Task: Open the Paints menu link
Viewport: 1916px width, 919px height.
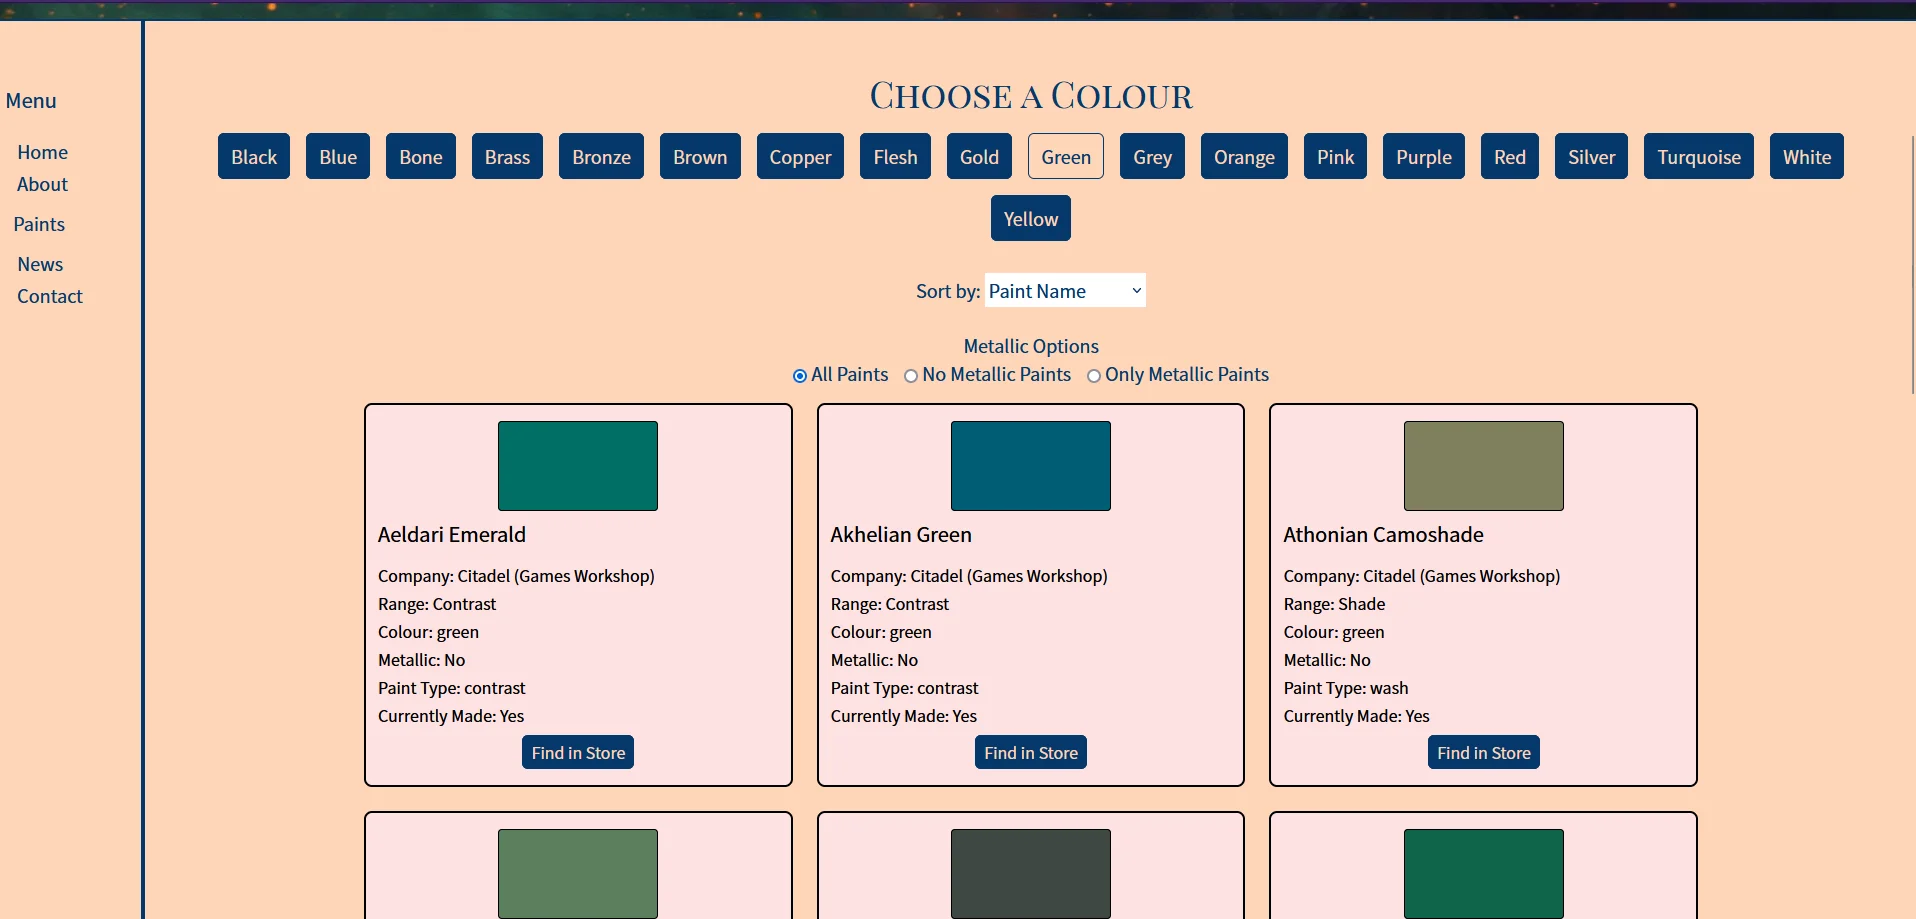Action: [x=39, y=224]
